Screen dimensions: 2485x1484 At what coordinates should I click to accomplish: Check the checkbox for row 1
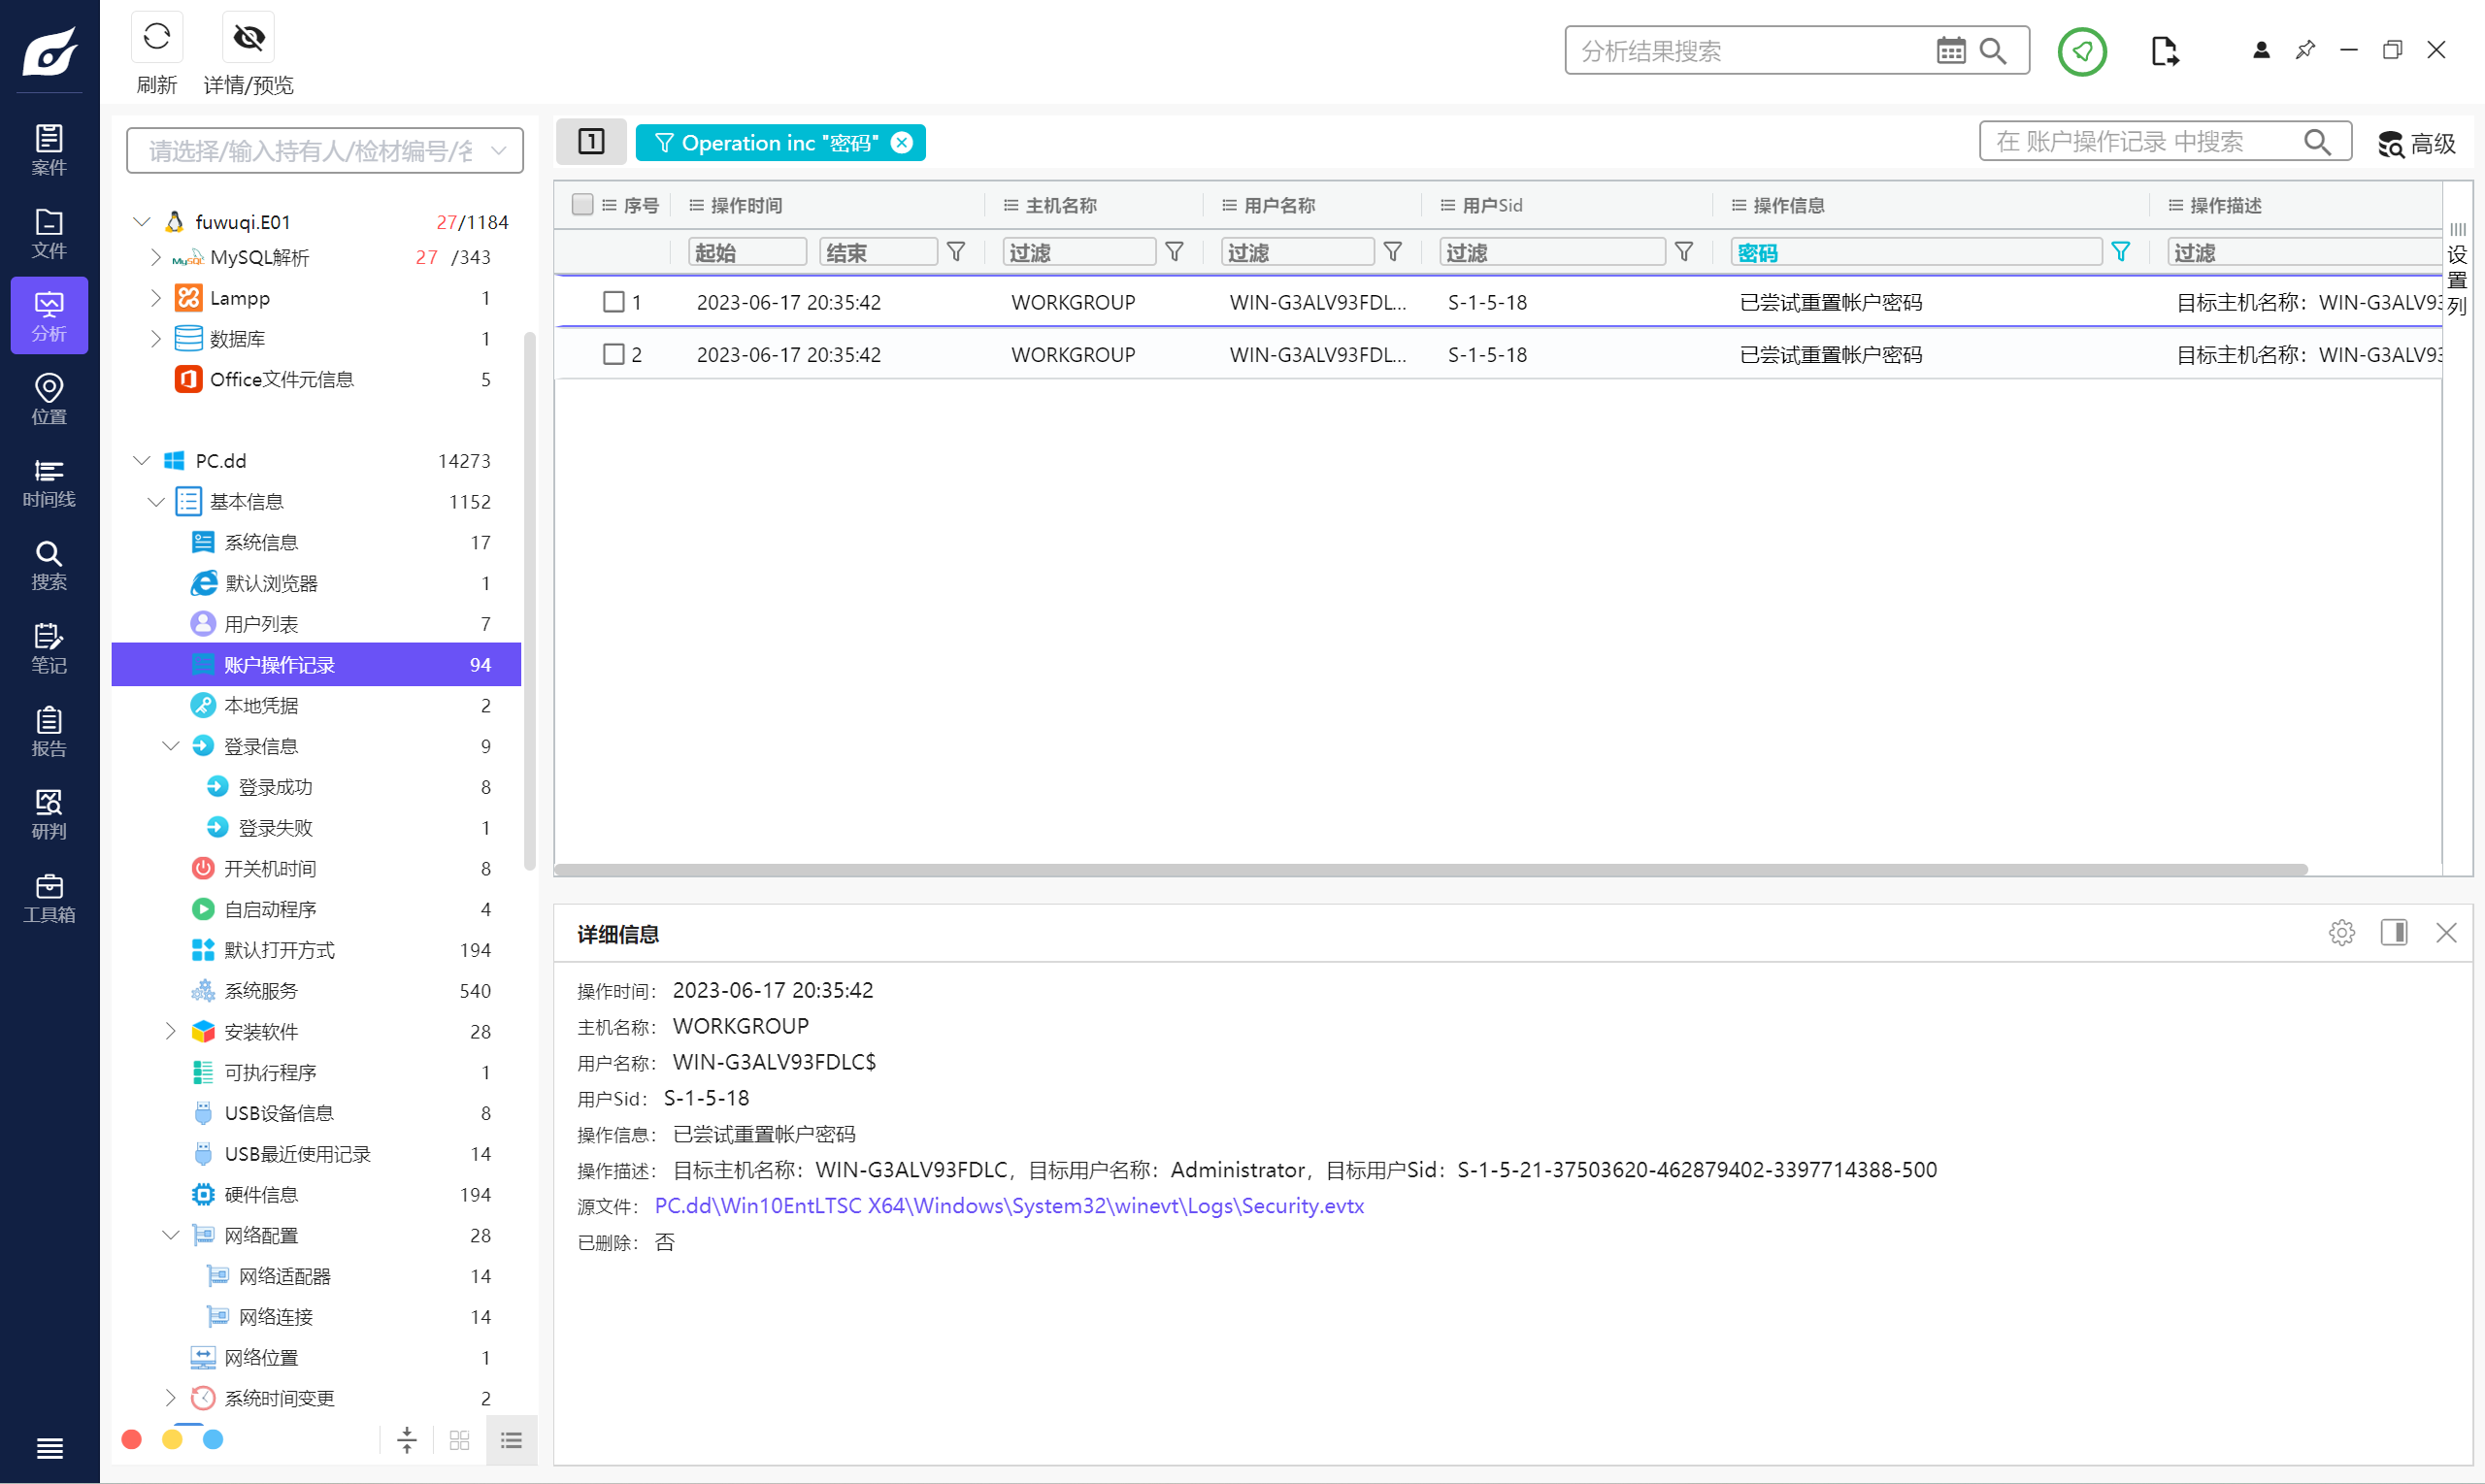click(614, 302)
